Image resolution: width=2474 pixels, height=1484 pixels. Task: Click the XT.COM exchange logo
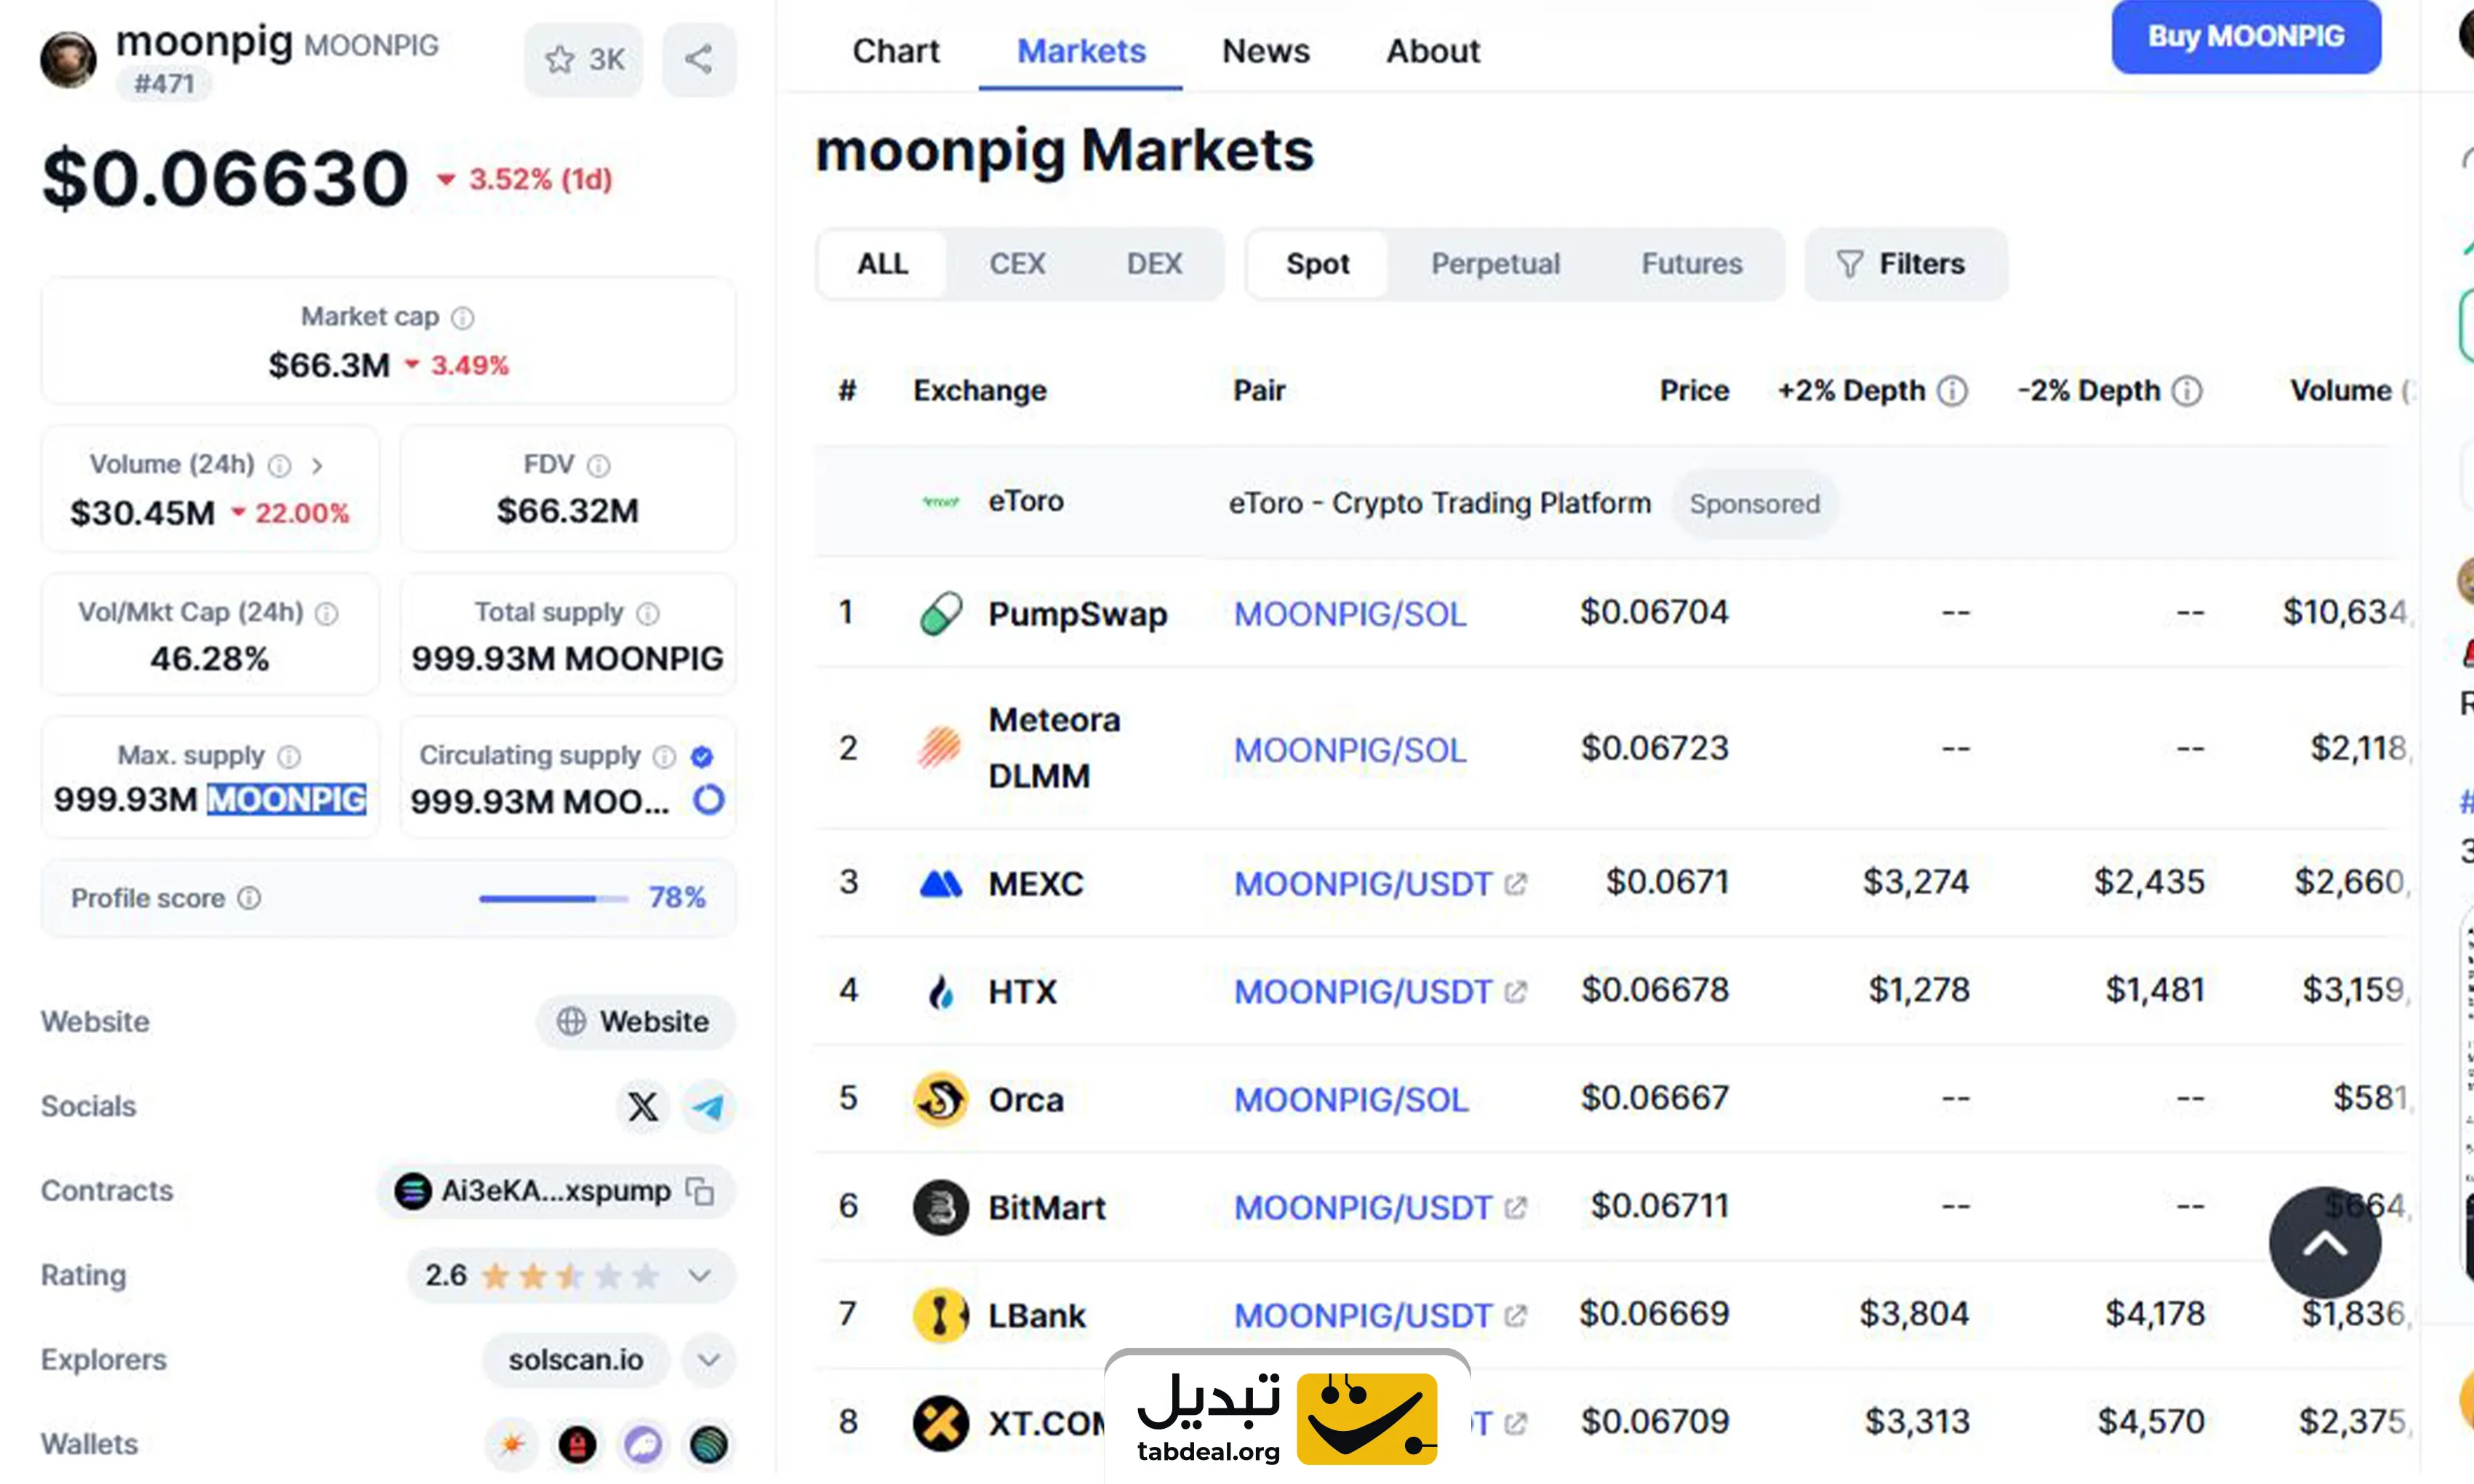[x=940, y=1423]
